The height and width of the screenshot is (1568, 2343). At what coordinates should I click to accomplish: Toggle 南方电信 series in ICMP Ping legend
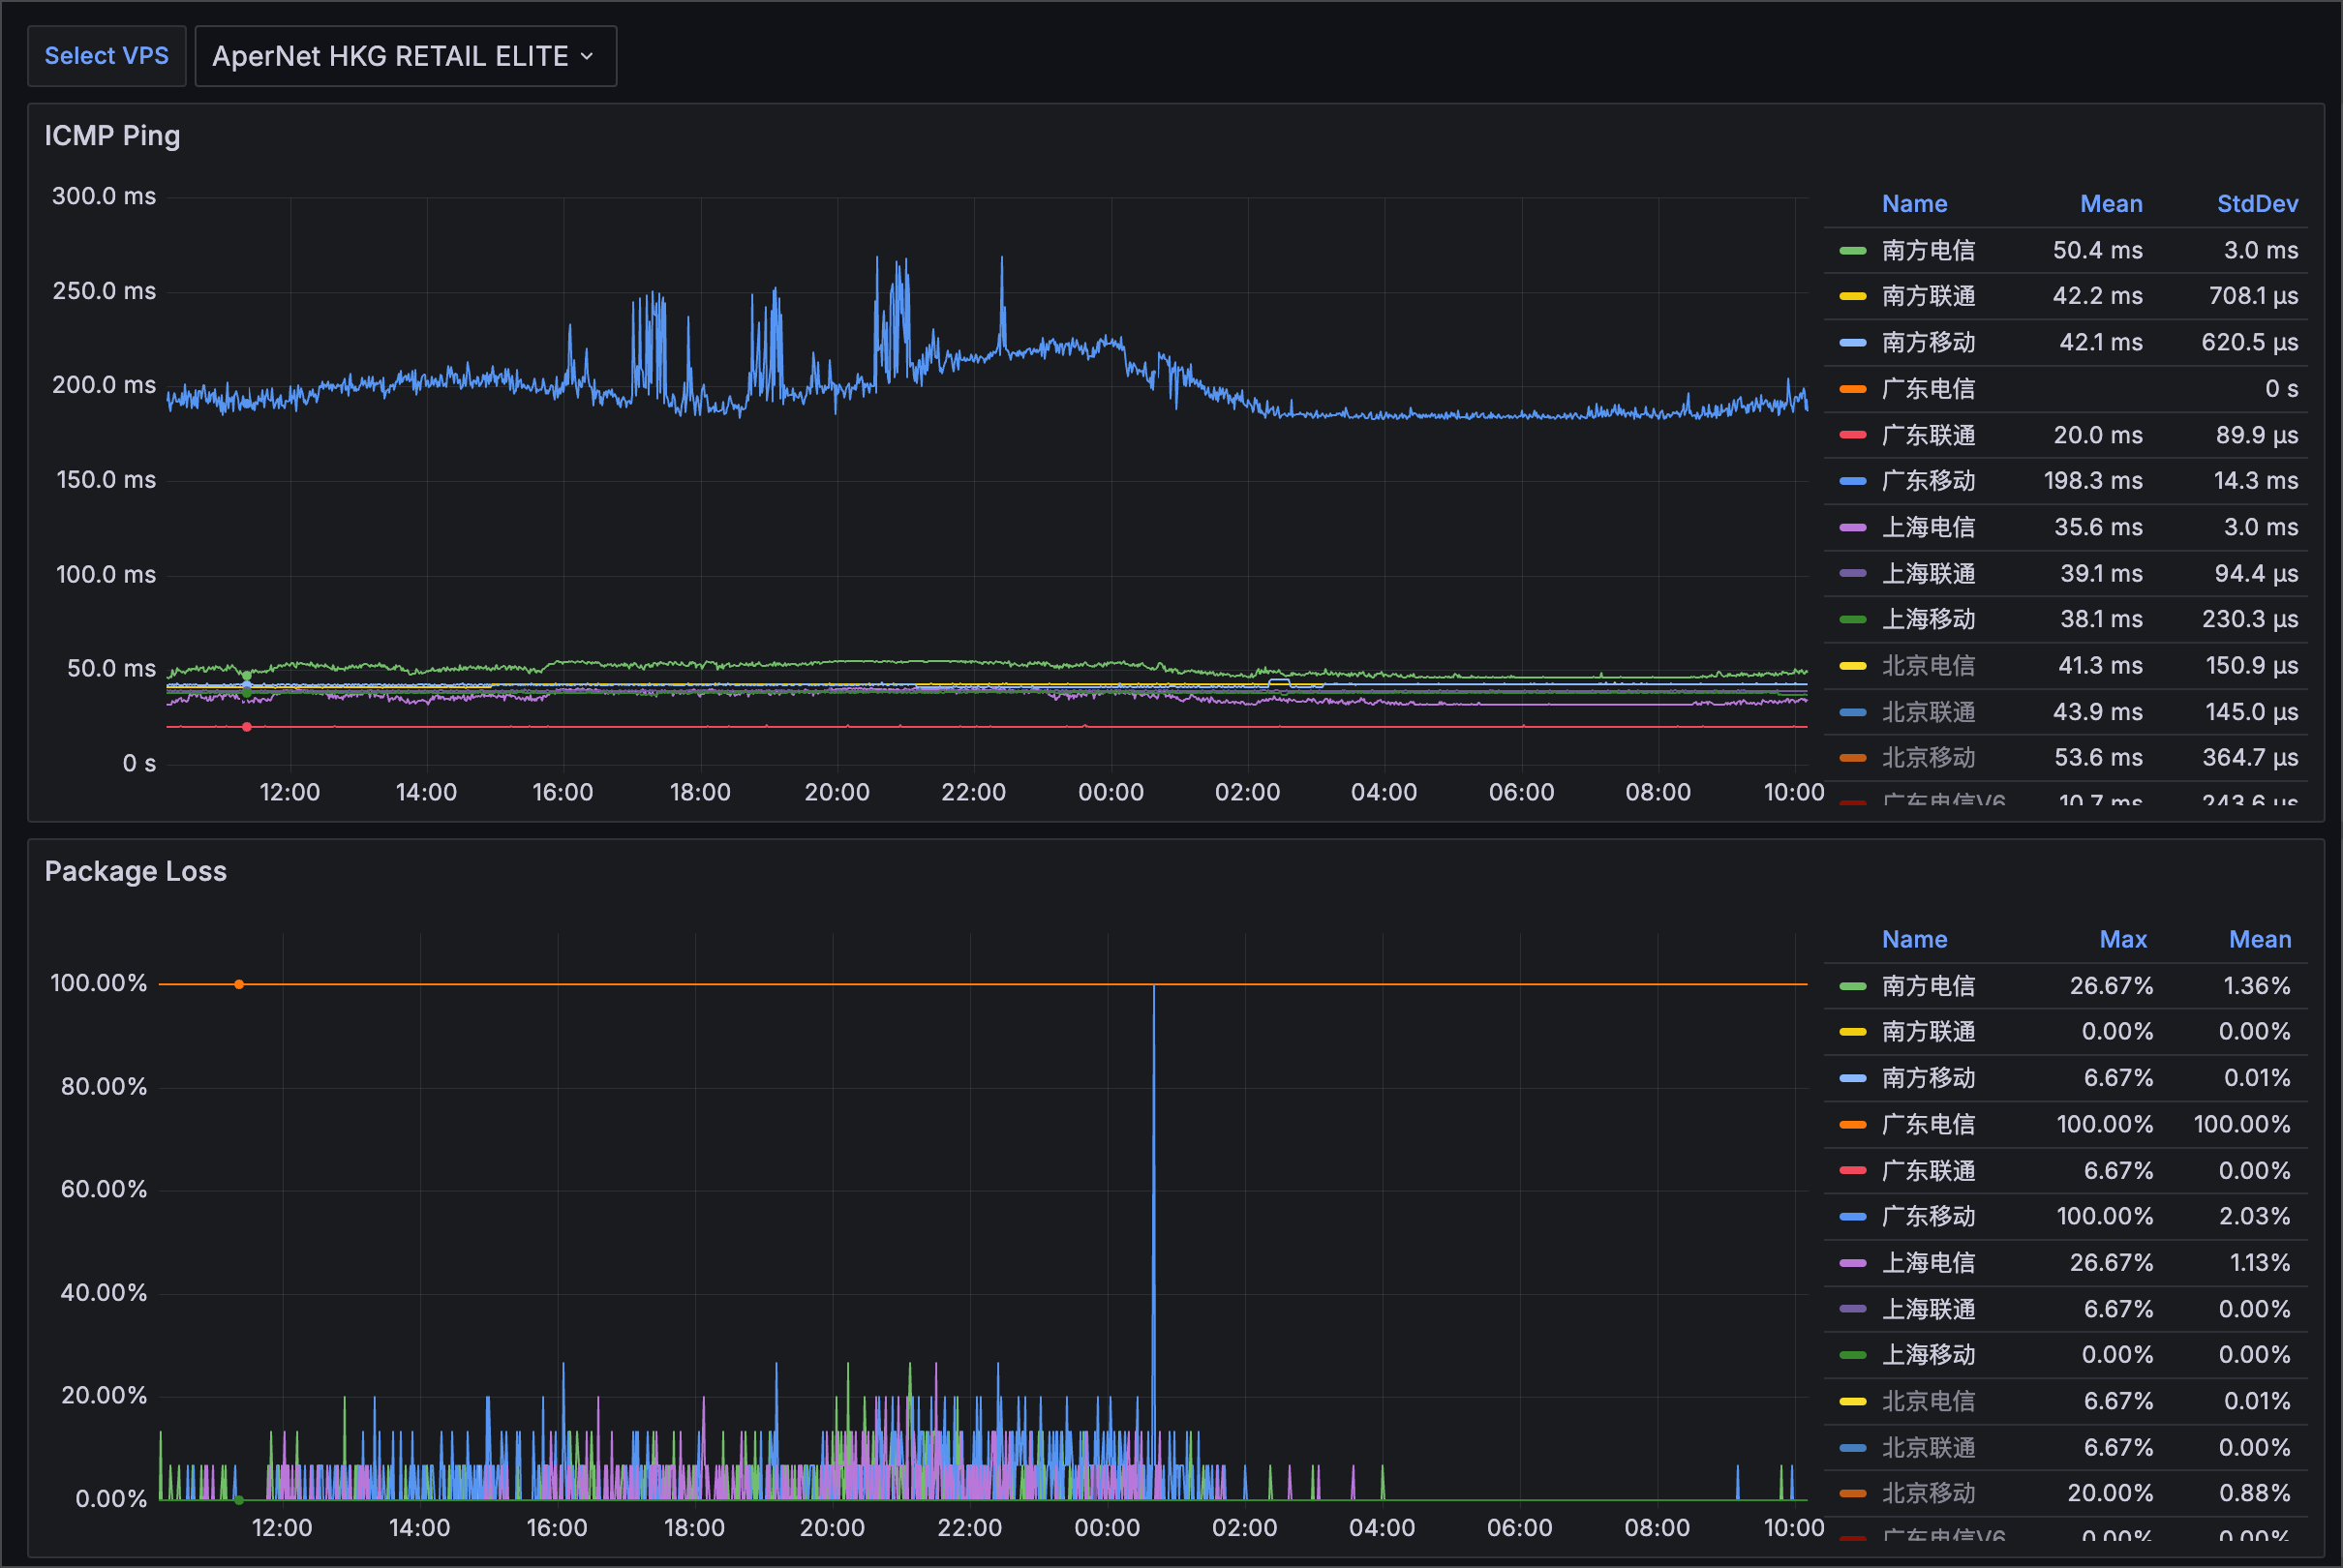tap(1928, 250)
